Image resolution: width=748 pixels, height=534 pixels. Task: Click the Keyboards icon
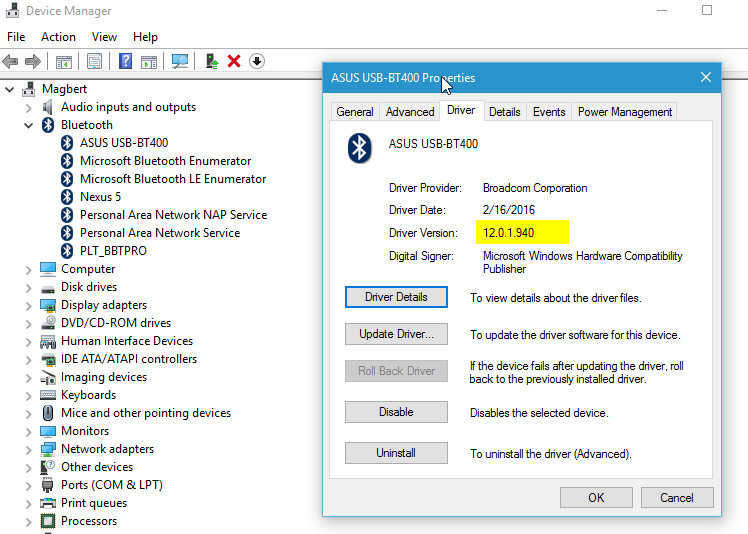click(48, 395)
